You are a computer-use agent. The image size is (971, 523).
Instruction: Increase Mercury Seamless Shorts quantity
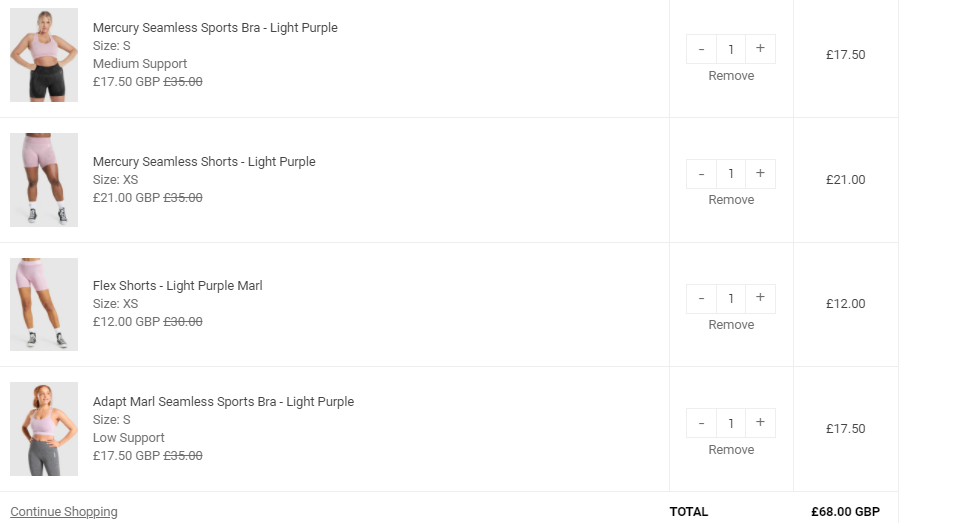[760, 174]
